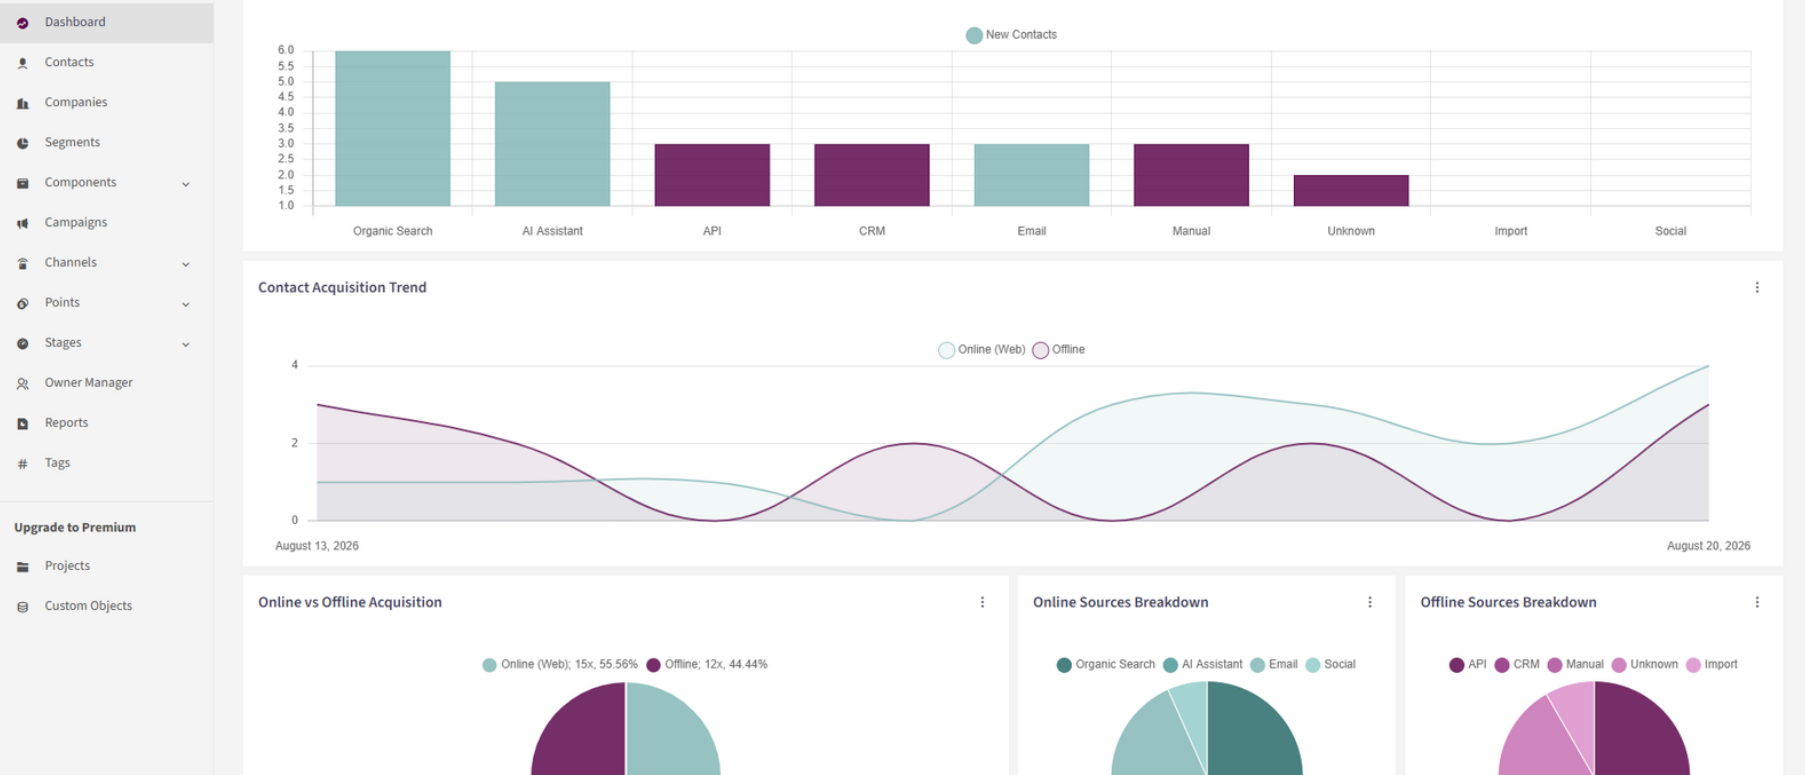Expand the Points submenu chevron
This screenshot has width=1805, height=775.
point(185,304)
